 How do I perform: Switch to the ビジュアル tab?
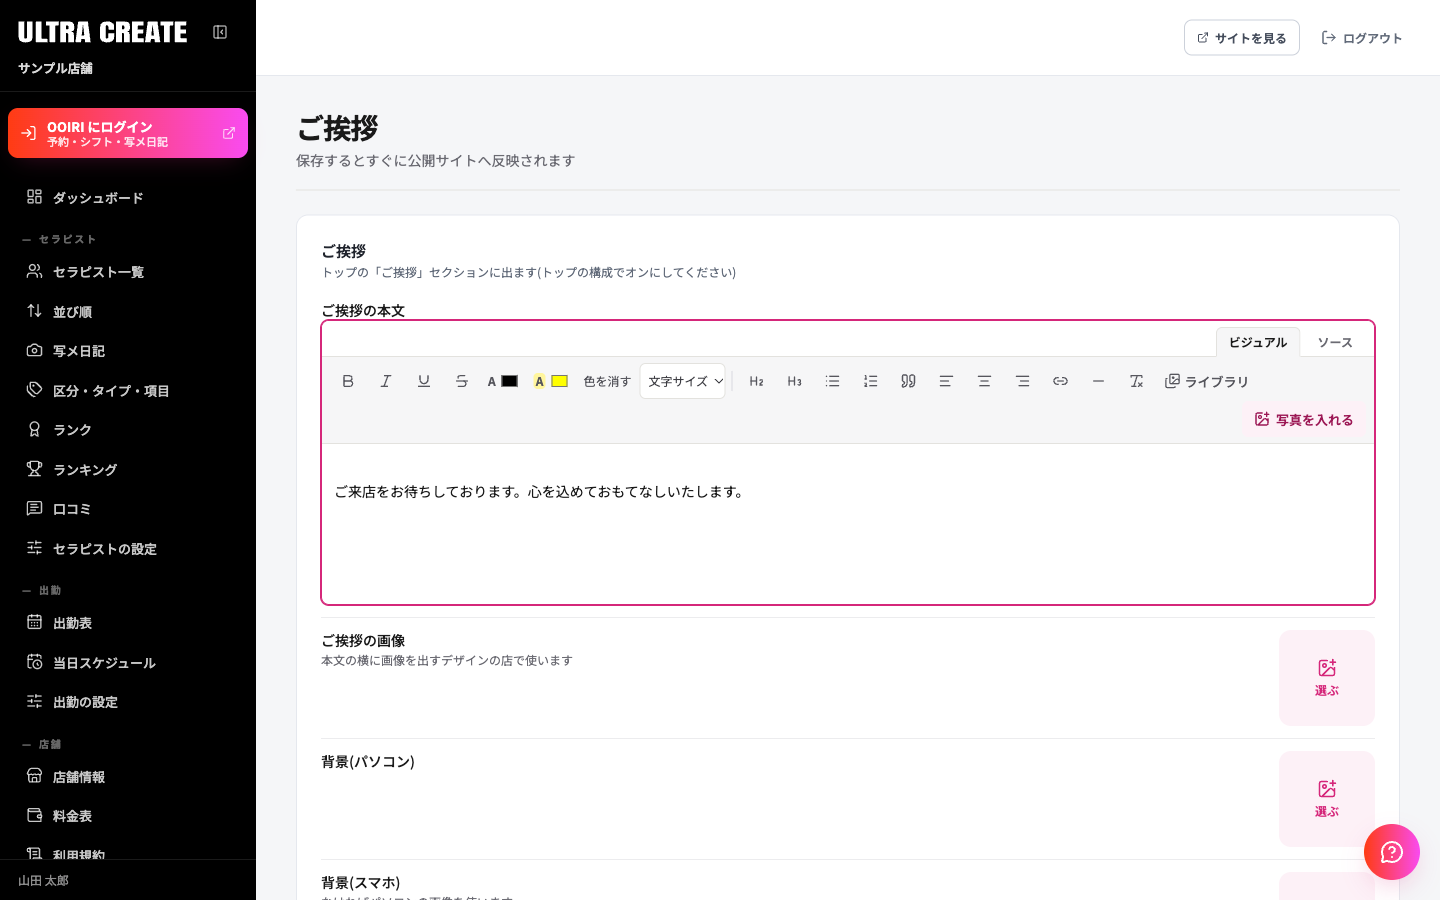[1258, 342]
